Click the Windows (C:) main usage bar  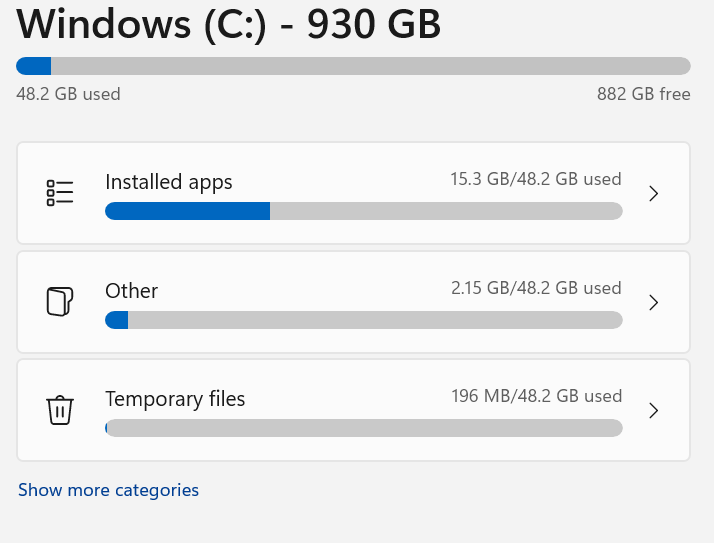point(353,66)
